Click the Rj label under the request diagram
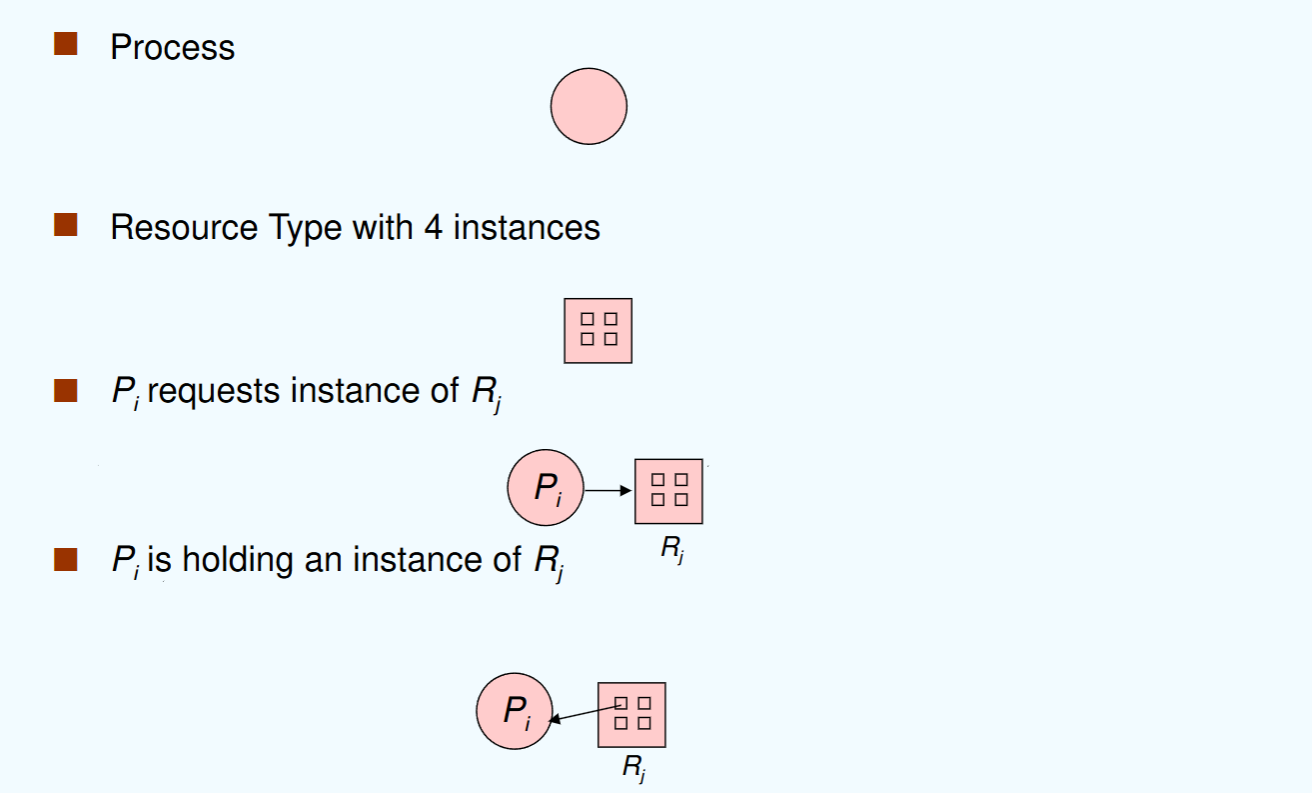The width and height of the screenshot is (1312, 793). point(671,549)
